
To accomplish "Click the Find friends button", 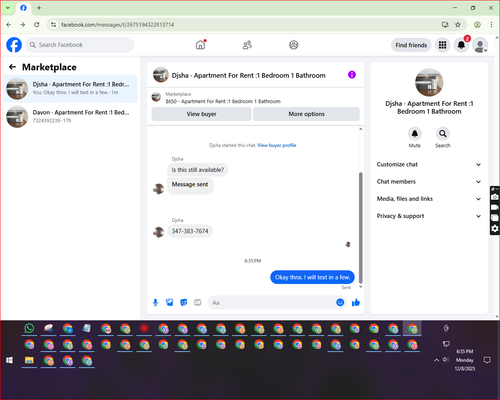I will 411,45.
